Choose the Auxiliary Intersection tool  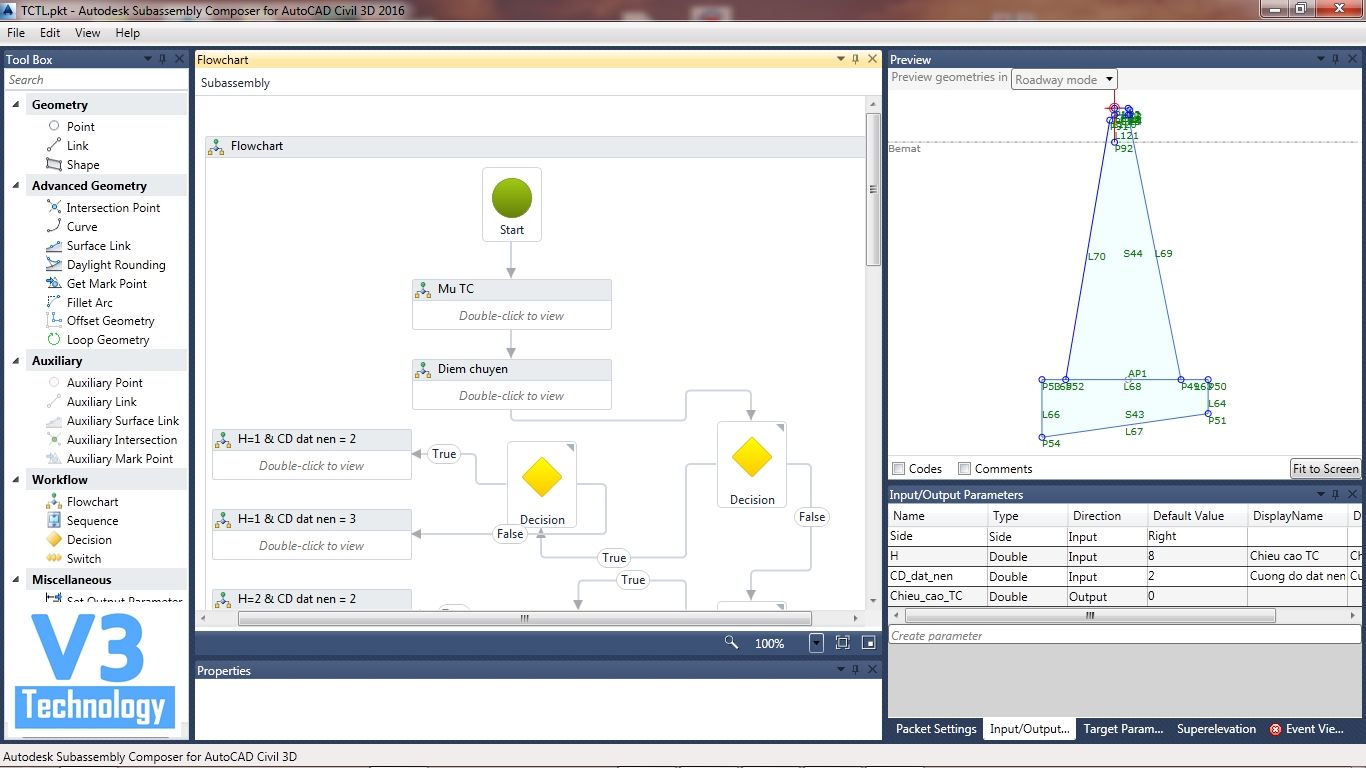click(x=121, y=440)
